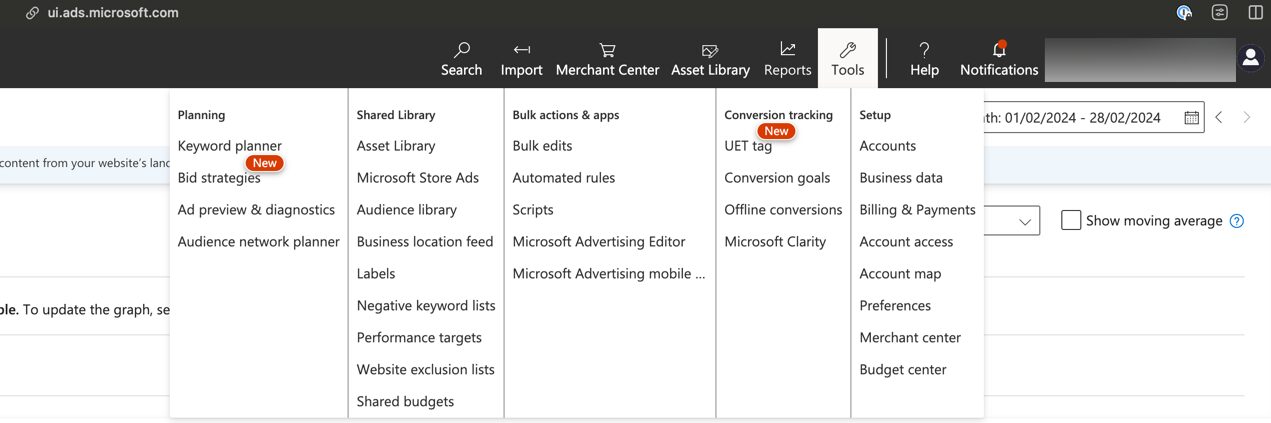Open the Import tool

point(521,58)
